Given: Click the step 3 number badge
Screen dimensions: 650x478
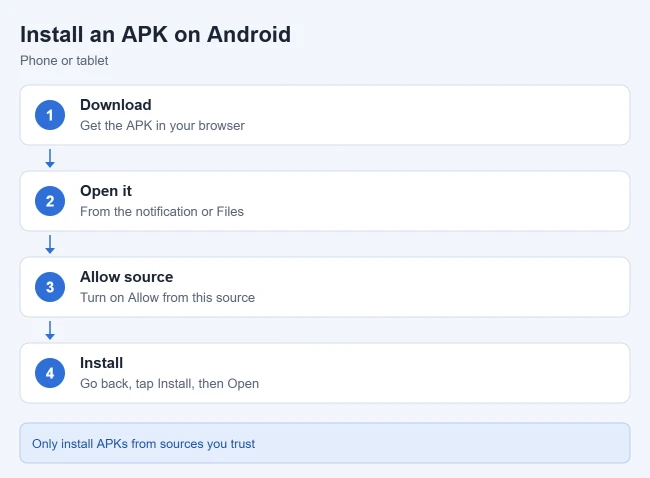Looking at the screenshot, I should coord(50,287).
